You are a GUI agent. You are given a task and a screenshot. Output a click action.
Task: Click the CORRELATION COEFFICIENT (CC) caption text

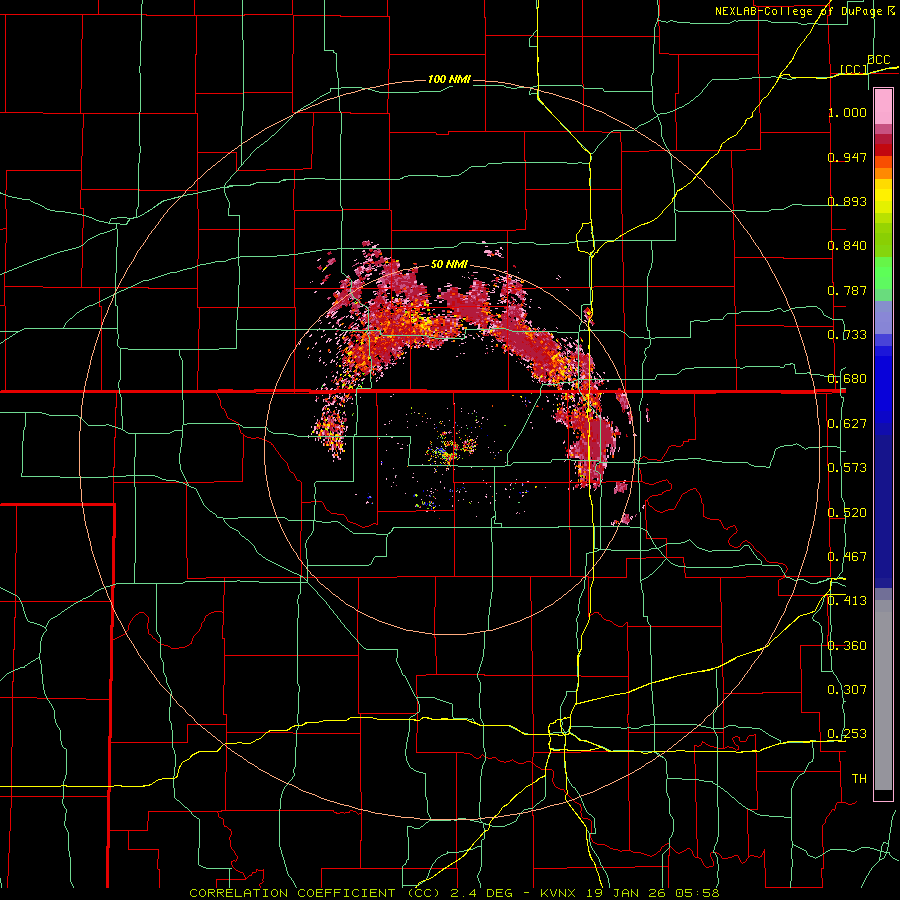[315, 893]
